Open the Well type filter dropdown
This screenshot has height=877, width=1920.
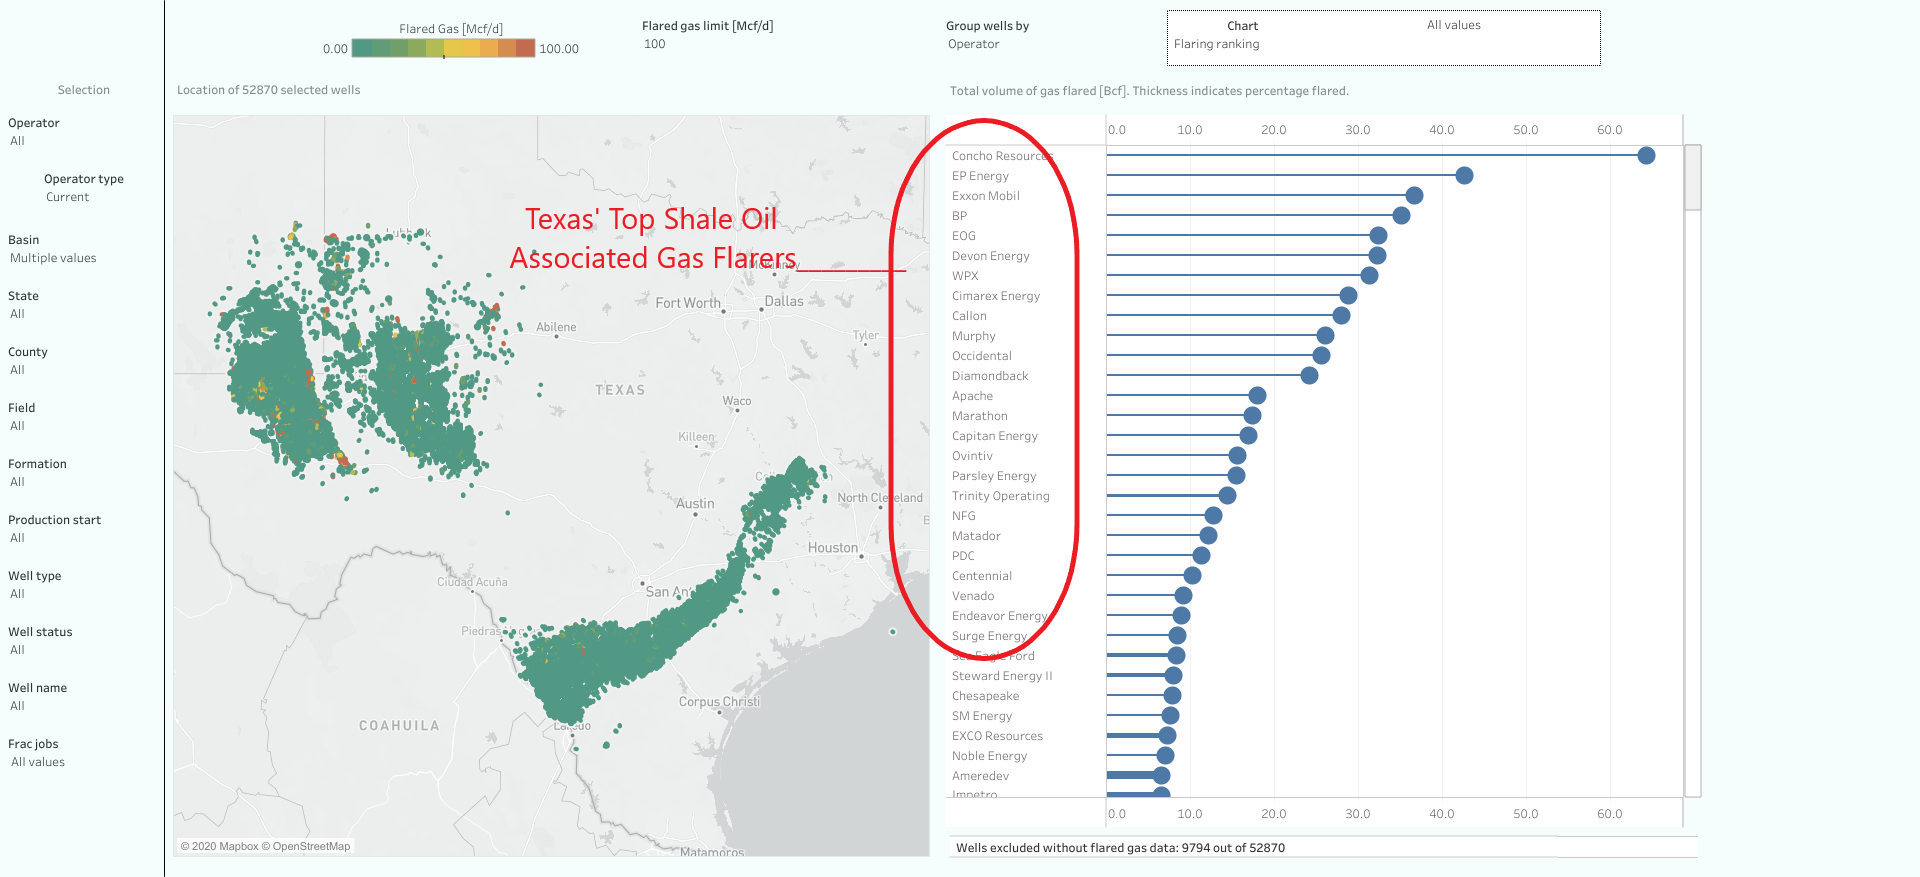(x=18, y=594)
